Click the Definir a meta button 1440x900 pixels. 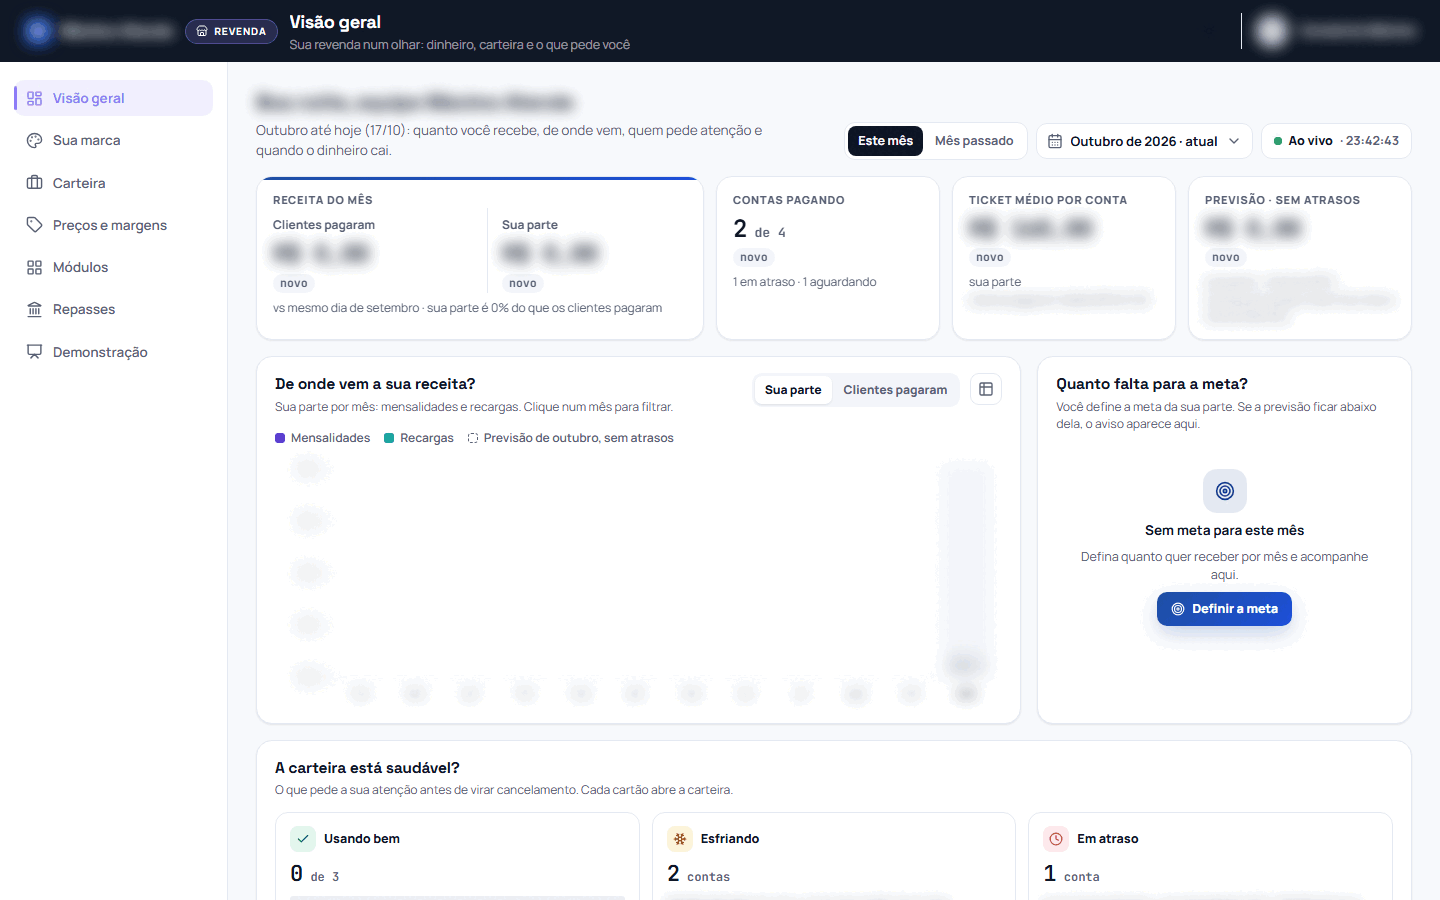click(x=1224, y=609)
